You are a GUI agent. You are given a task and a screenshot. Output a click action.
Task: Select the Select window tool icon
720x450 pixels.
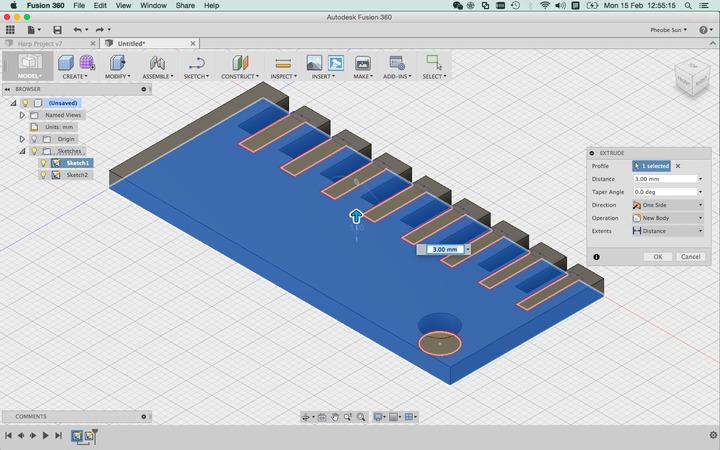pos(434,62)
